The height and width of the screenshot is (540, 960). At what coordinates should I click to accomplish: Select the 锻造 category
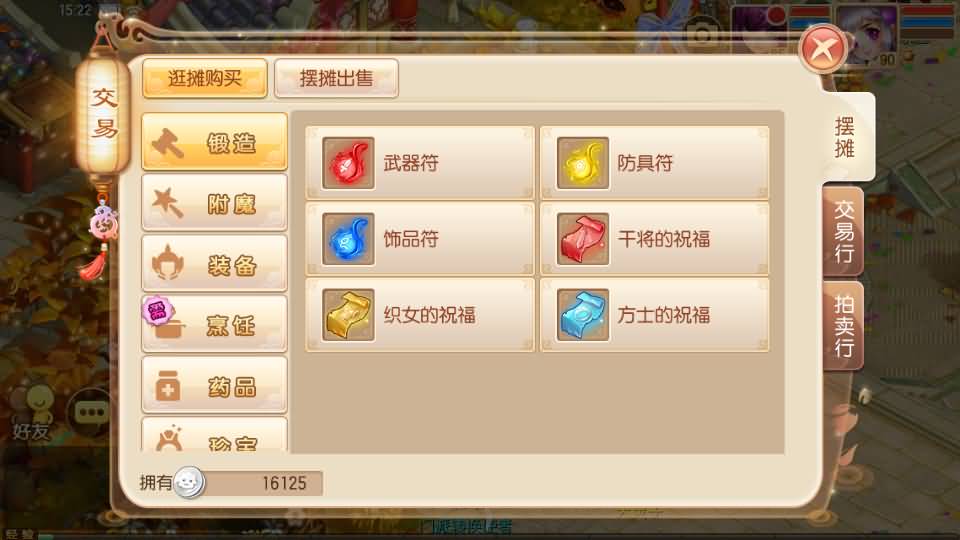pos(214,142)
